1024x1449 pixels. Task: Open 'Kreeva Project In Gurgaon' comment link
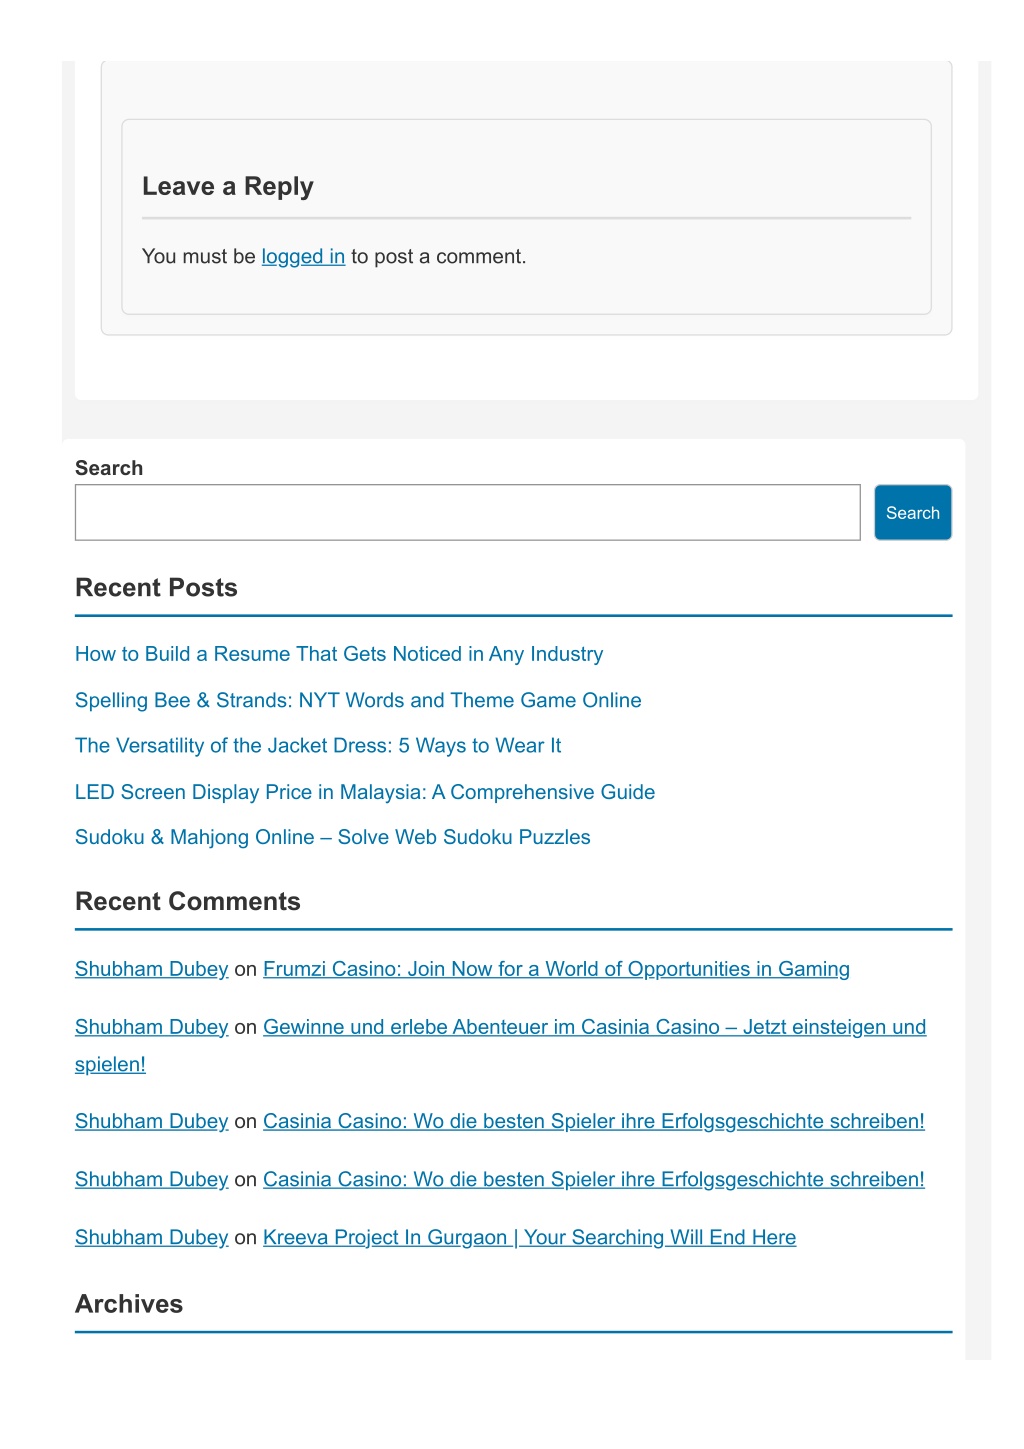point(529,1238)
